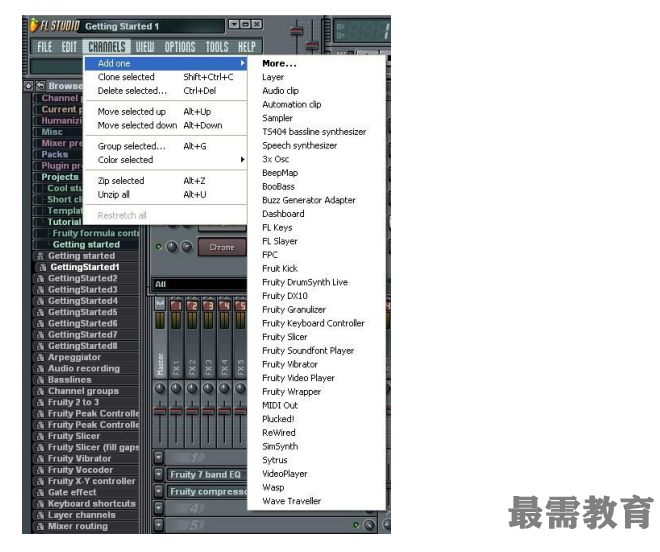Viewport: 660px width, 552px height.
Task: Adjust the Master volume fader
Action: [160, 411]
